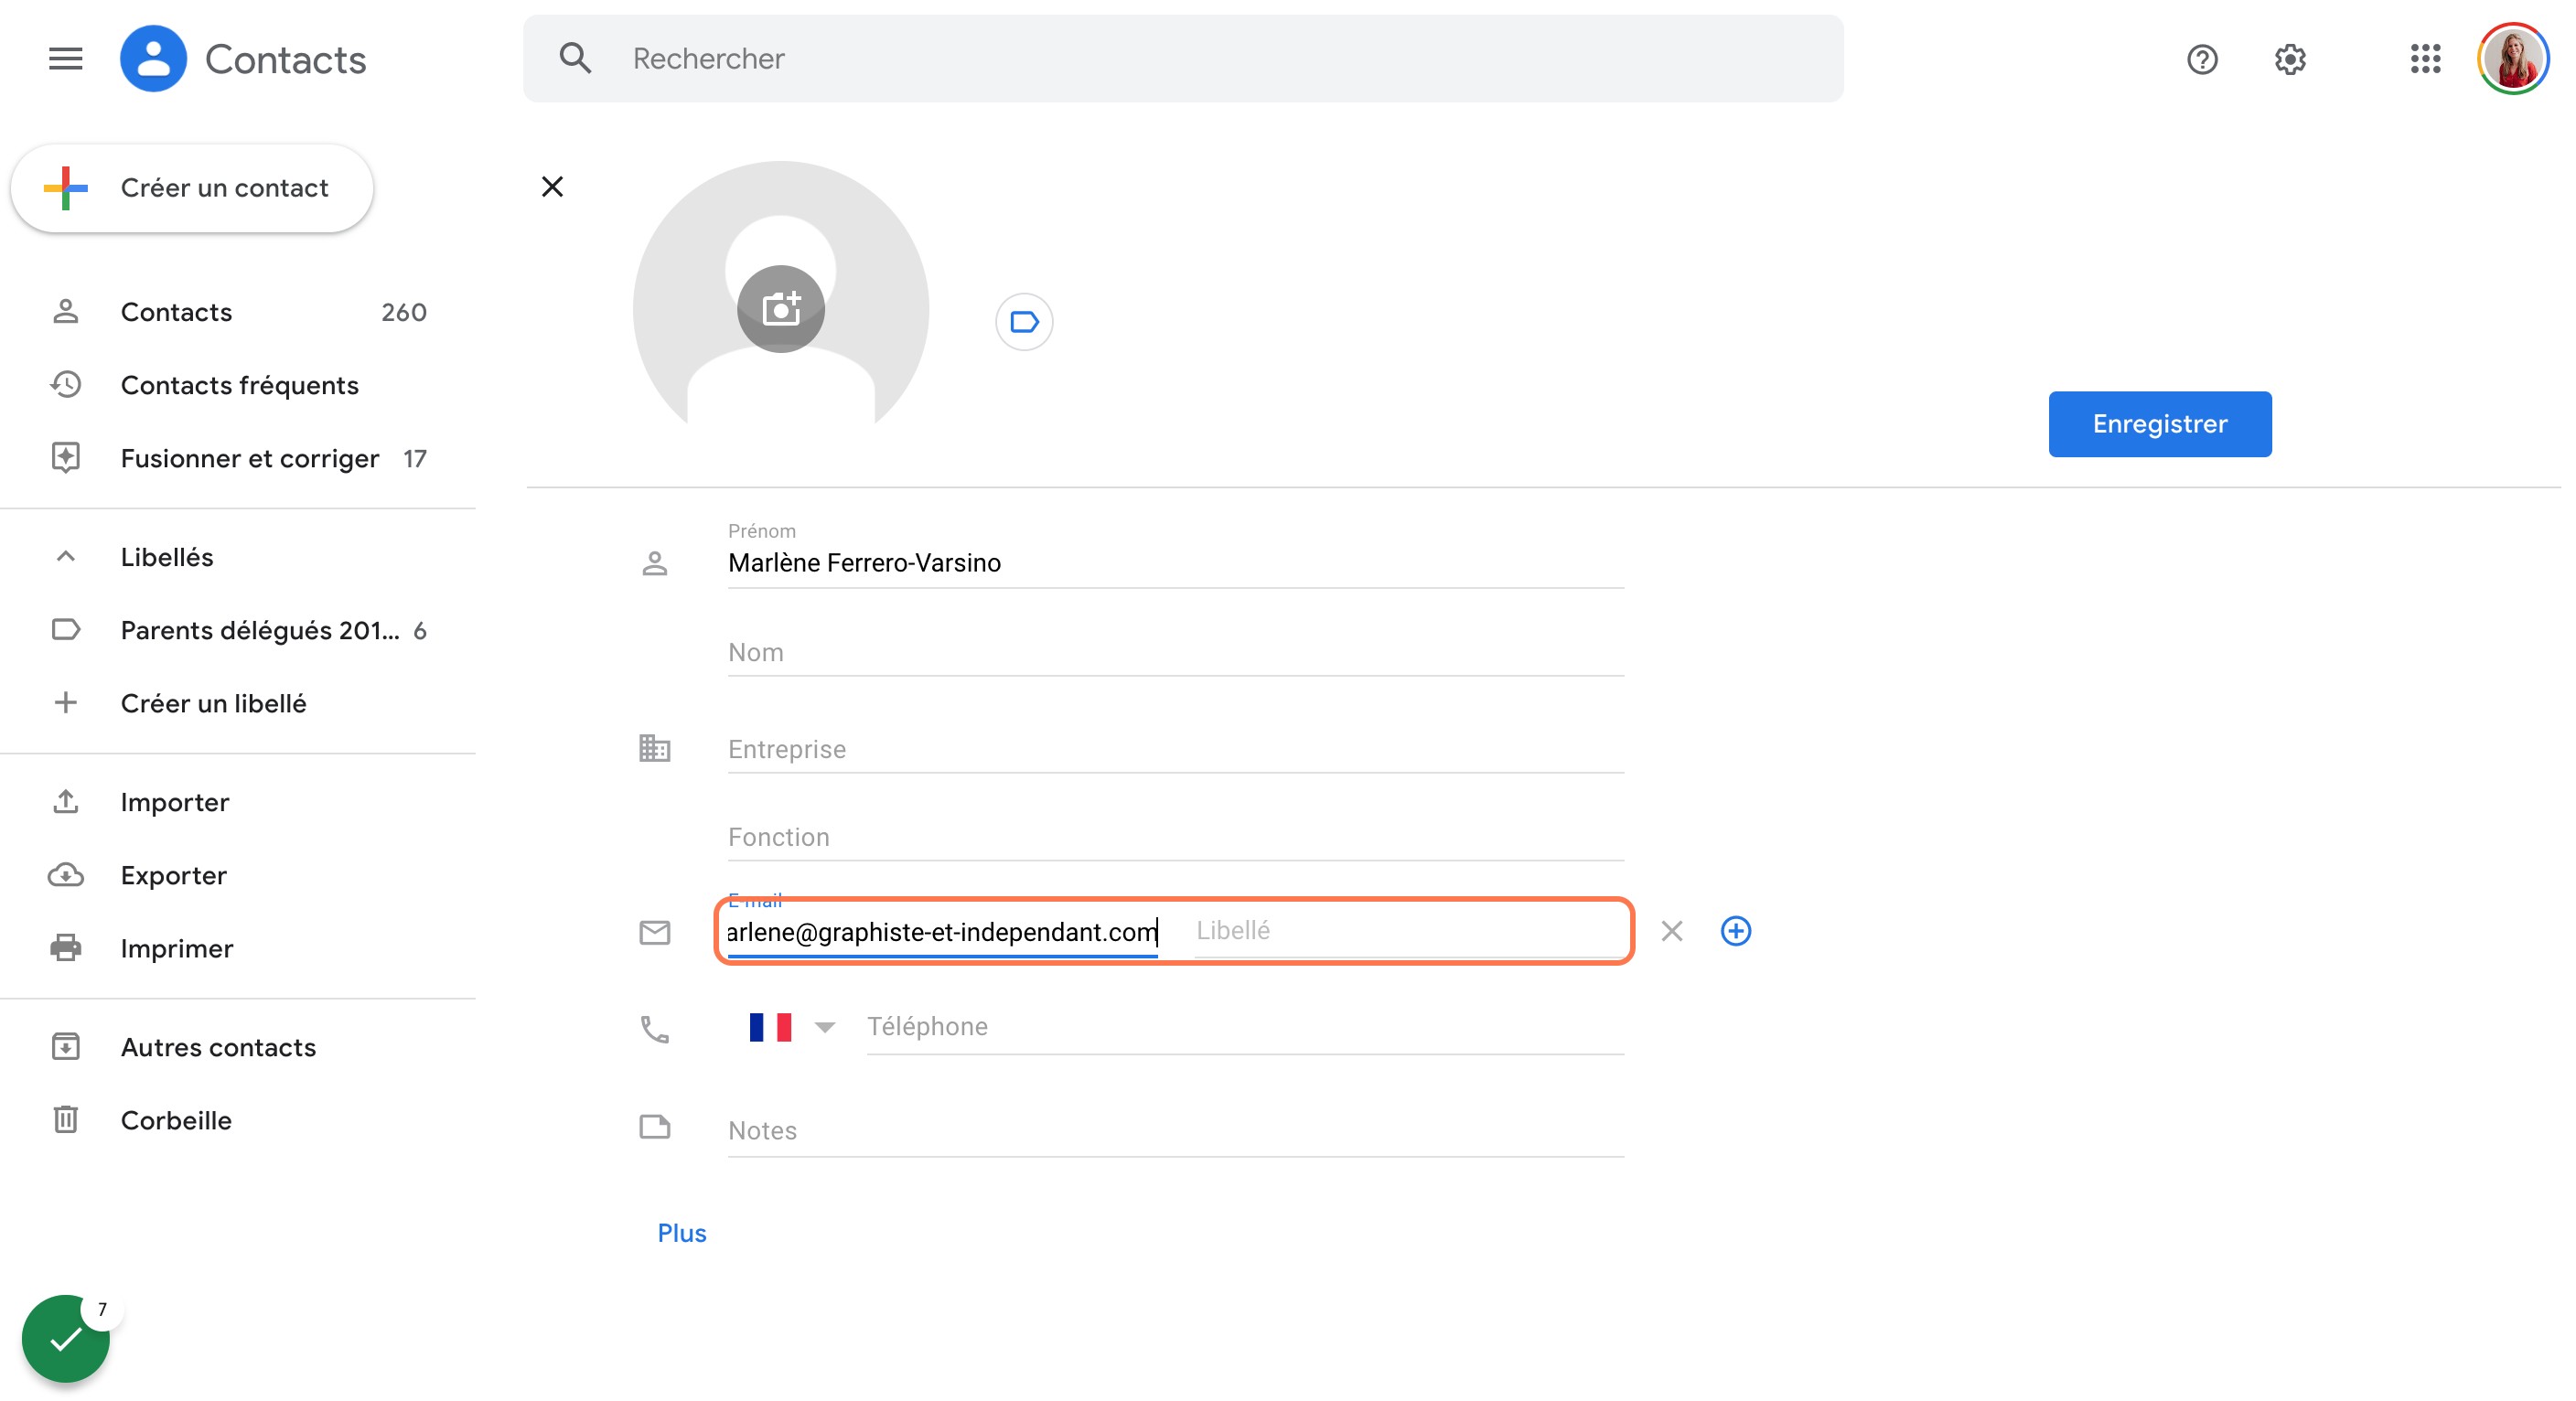Screen dimensions: 2576x1401
Task: Click Imprimer in sidebar
Action: [238, 948]
